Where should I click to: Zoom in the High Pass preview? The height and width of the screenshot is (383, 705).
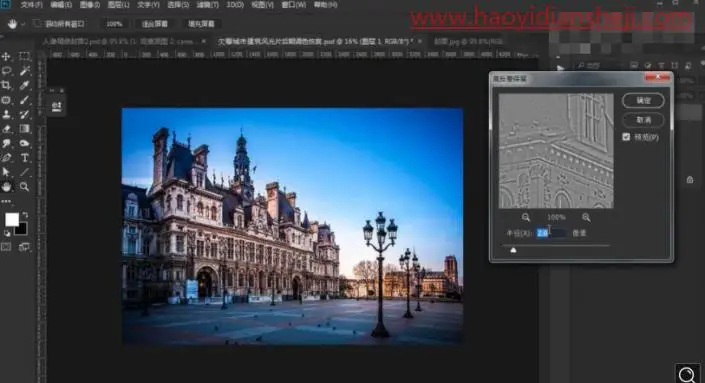tap(586, 218)
